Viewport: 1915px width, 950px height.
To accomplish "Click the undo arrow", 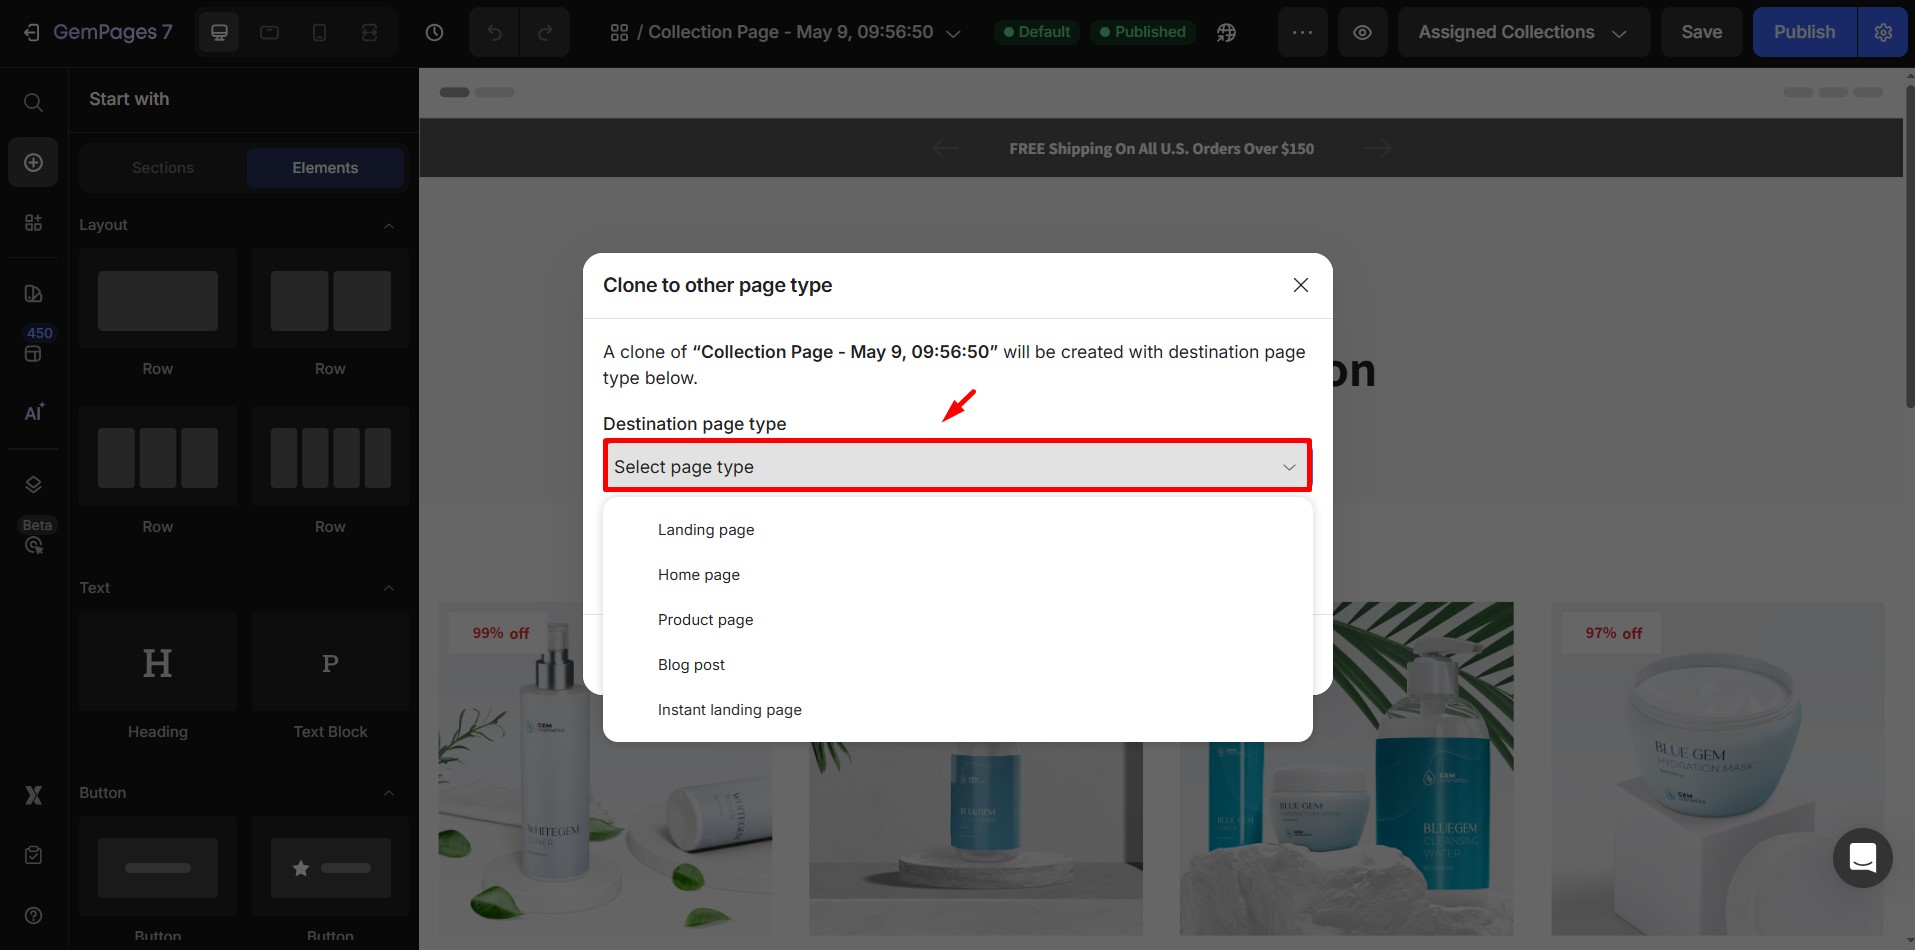I will point(494,32).
